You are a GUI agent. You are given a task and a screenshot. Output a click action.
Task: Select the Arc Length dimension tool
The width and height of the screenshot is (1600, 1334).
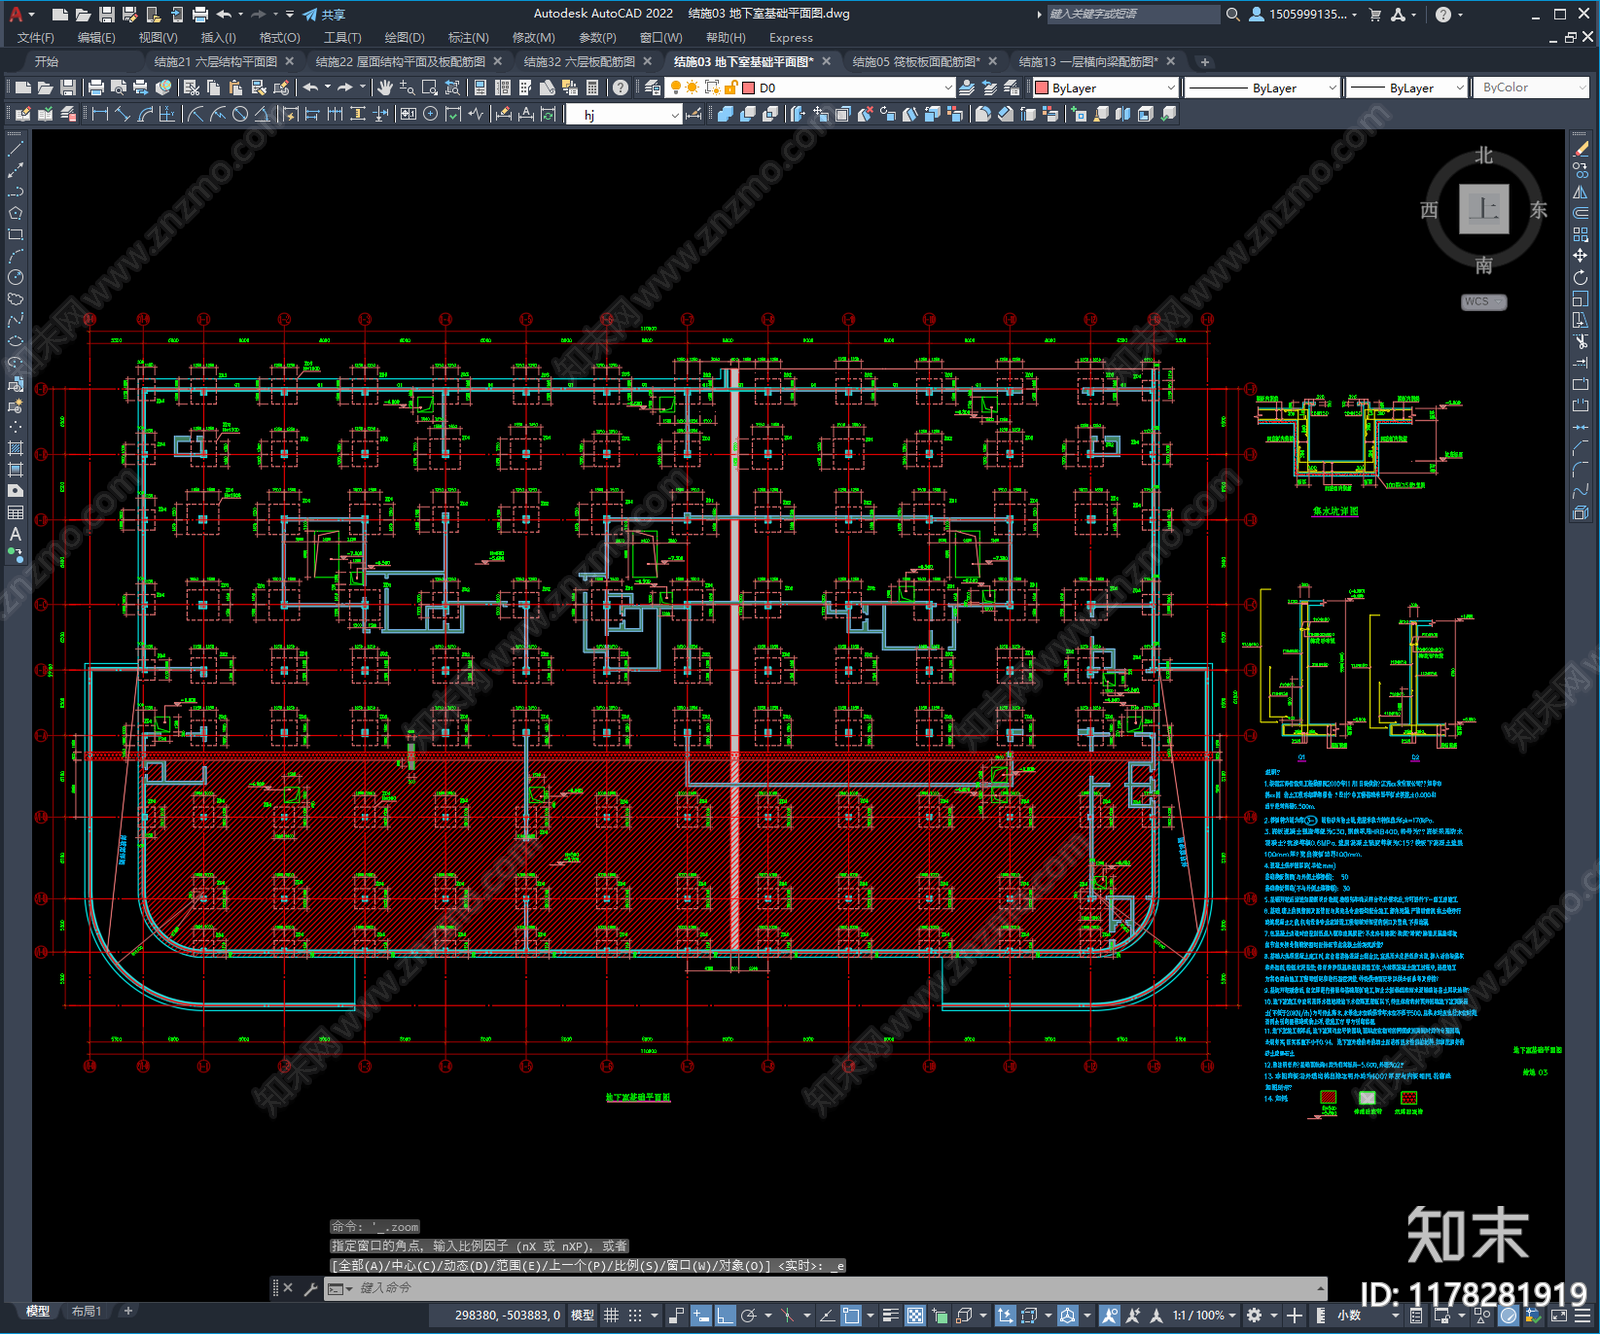click(145, 114)
